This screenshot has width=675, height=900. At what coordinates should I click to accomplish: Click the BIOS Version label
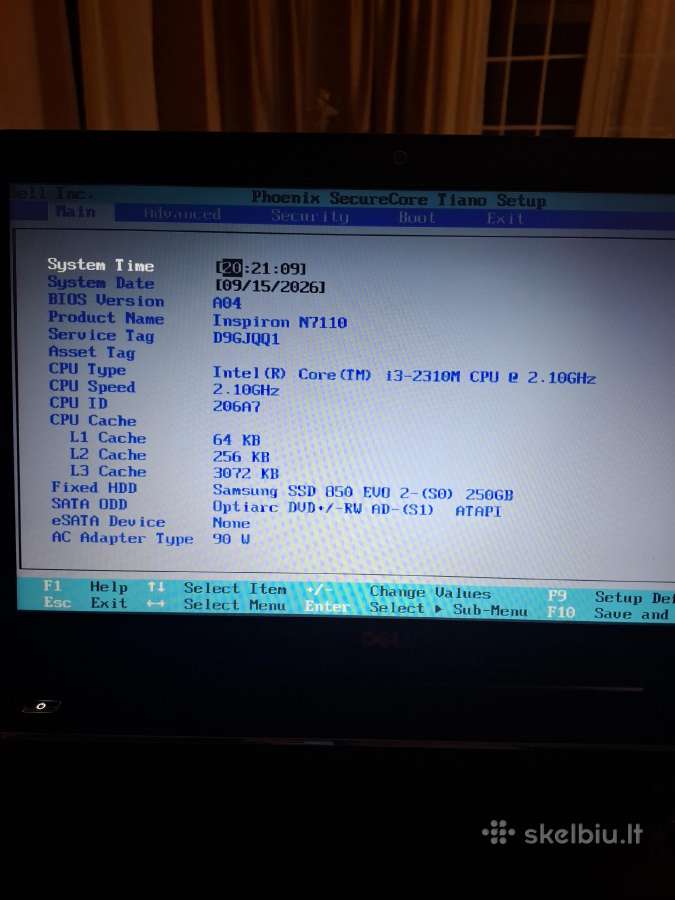pos(106,300)
